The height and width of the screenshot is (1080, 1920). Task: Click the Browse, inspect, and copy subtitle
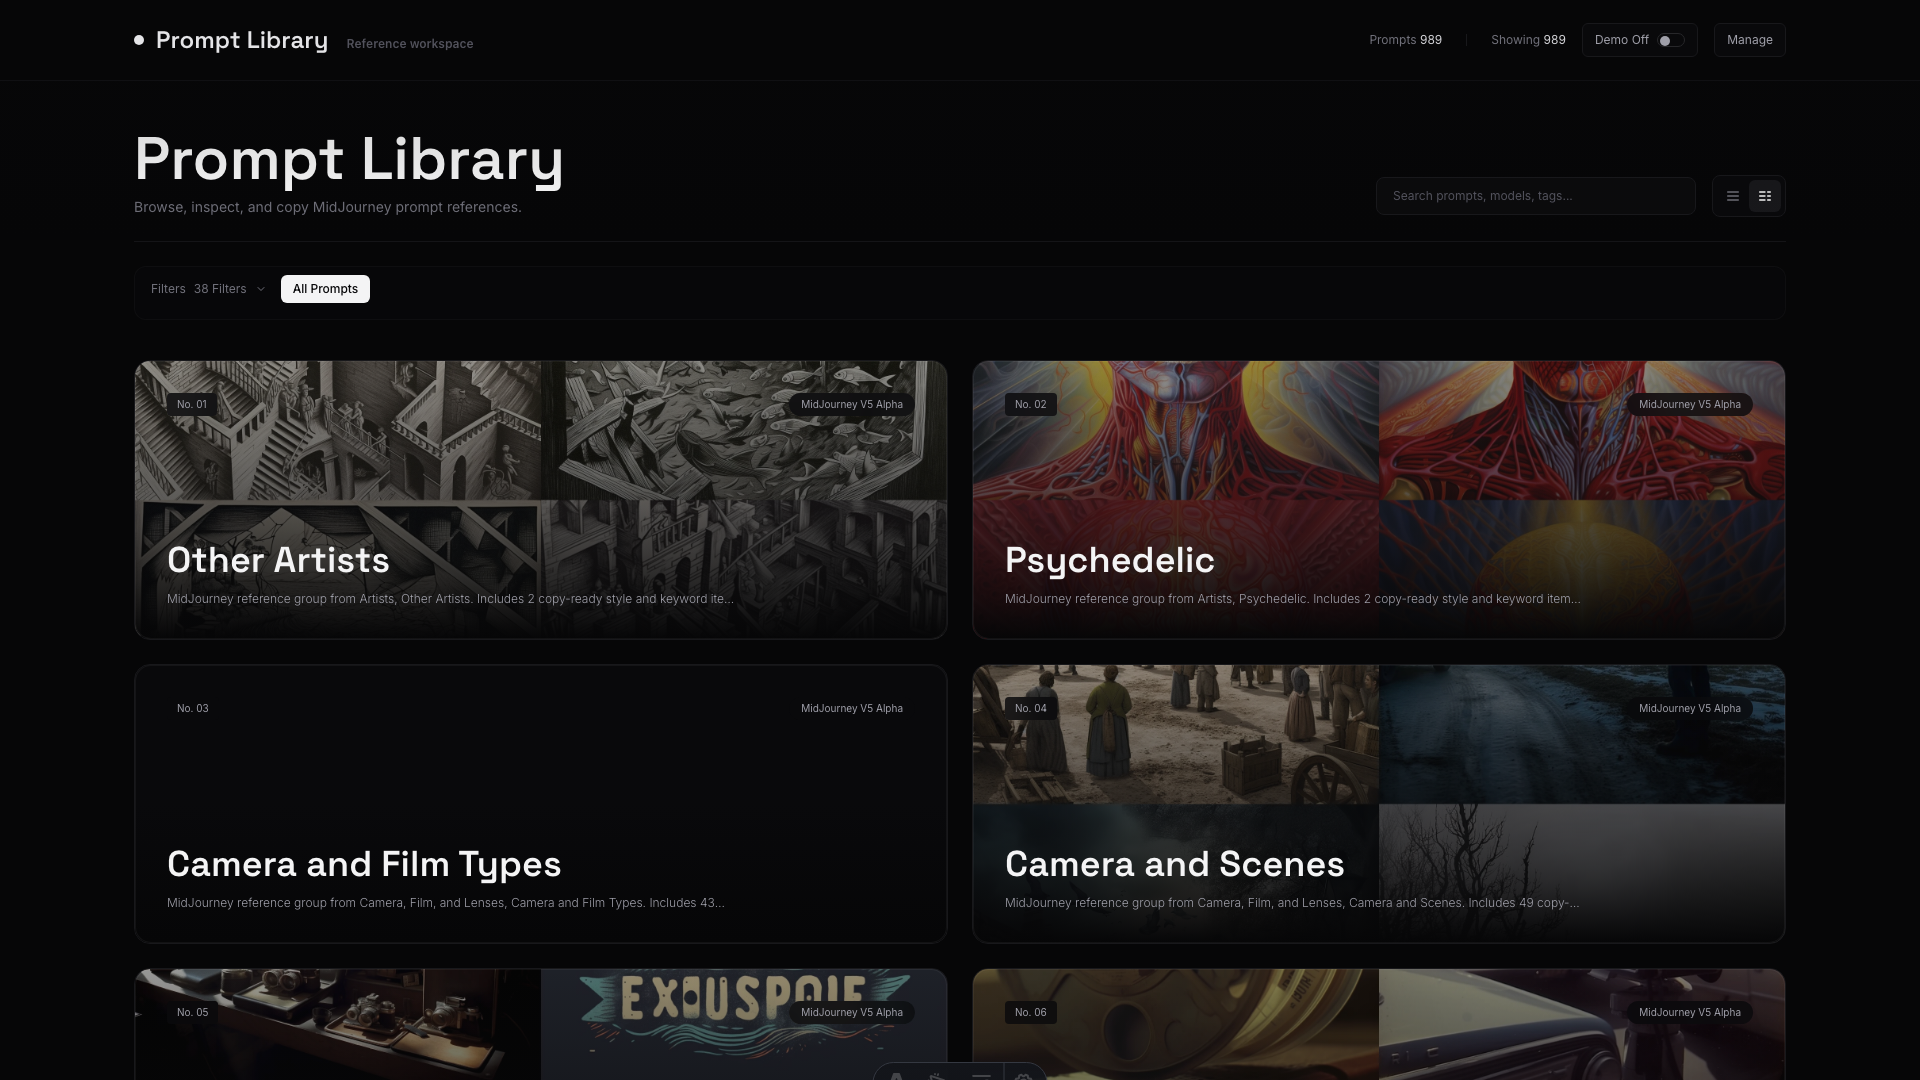[x=328, y=207]
